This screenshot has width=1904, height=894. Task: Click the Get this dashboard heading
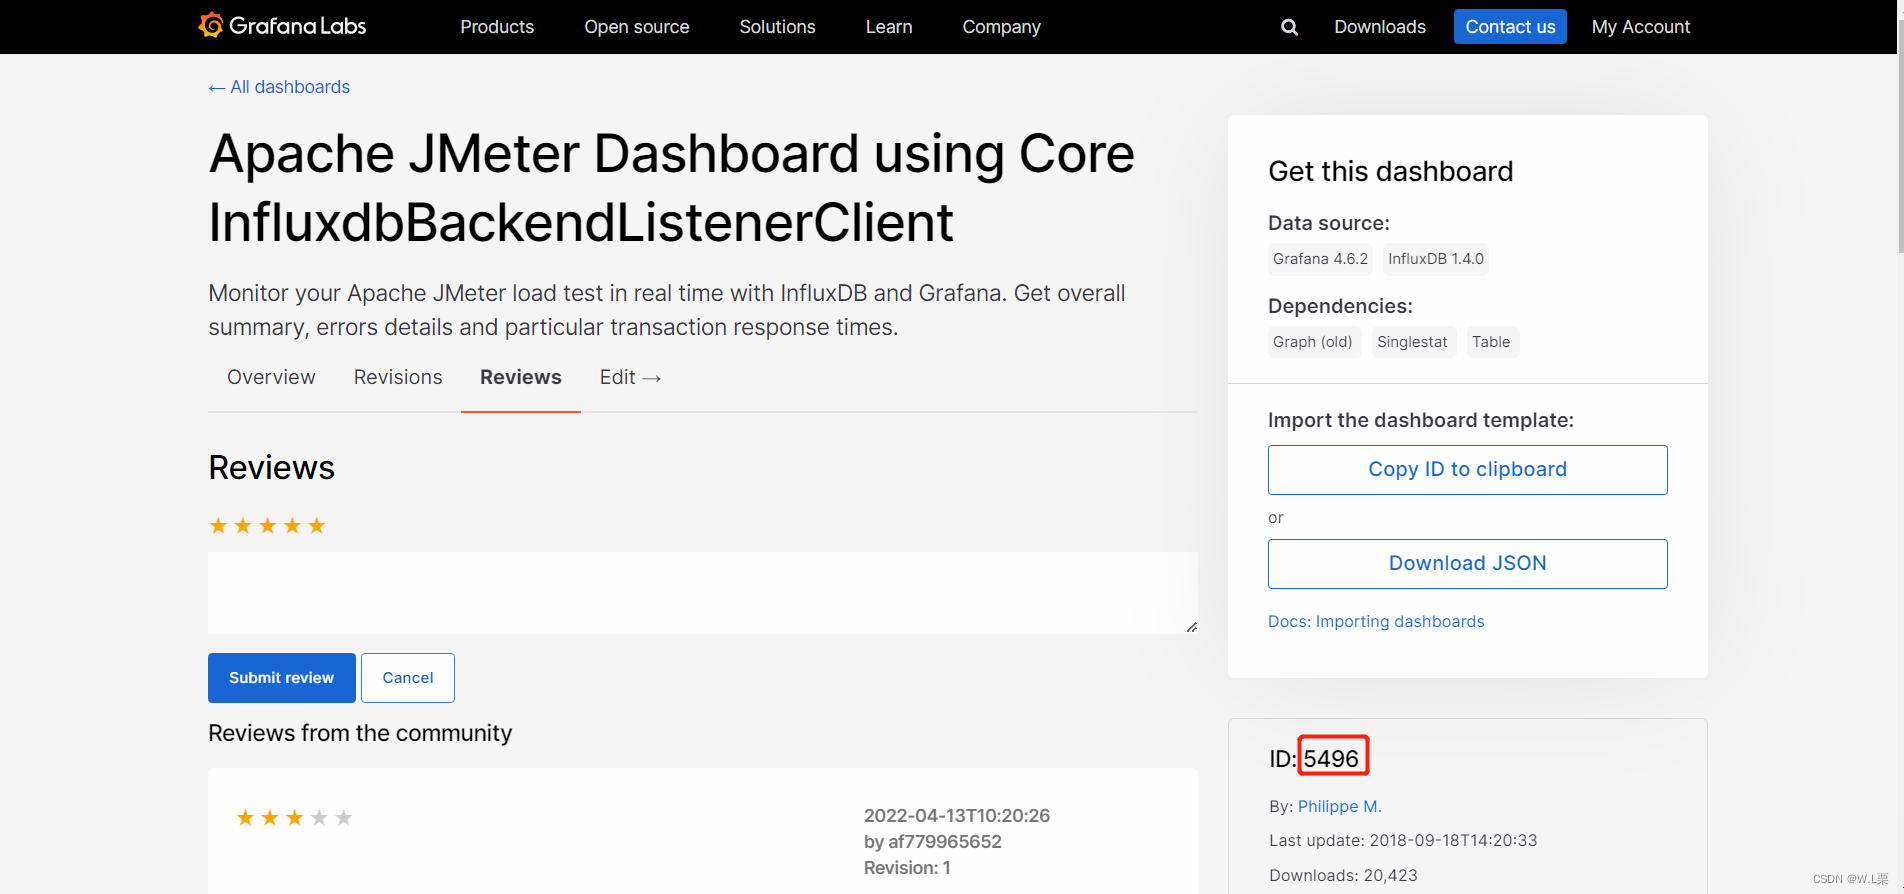pos(1390,172)
